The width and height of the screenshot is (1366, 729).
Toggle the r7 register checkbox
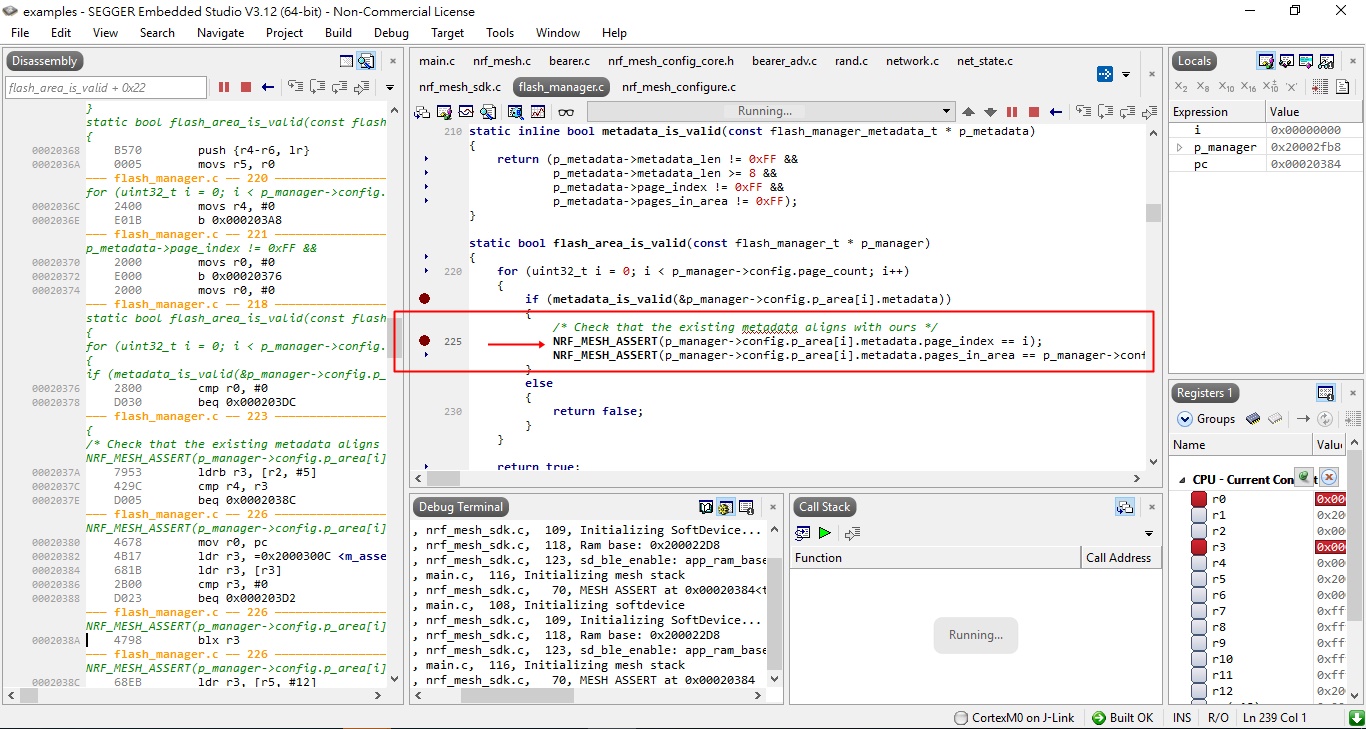pyautogui.click(x=1199, y=611)
